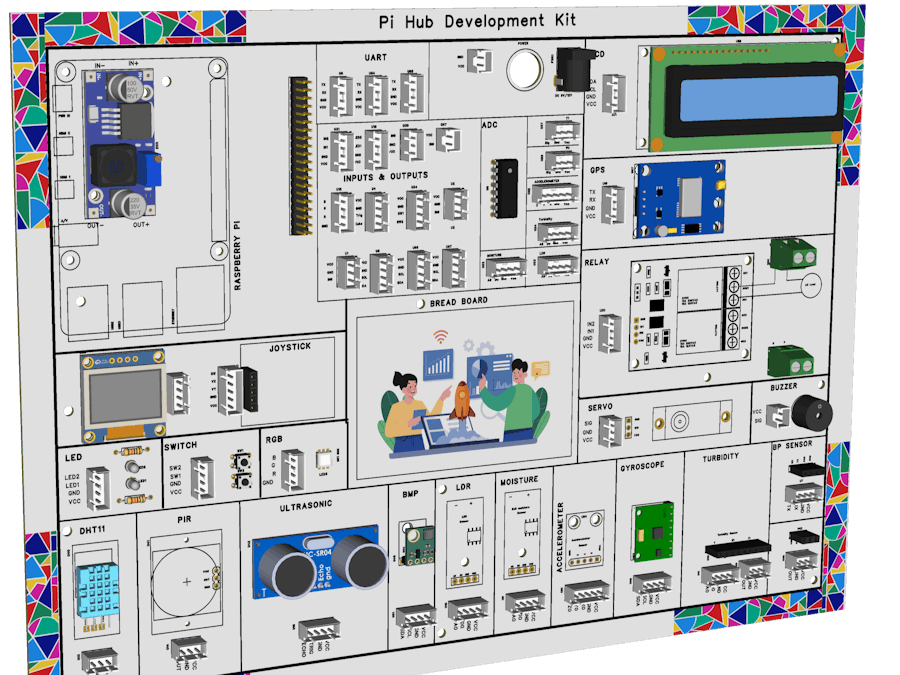Click the BREAD BOARD label

pos(459,301)
